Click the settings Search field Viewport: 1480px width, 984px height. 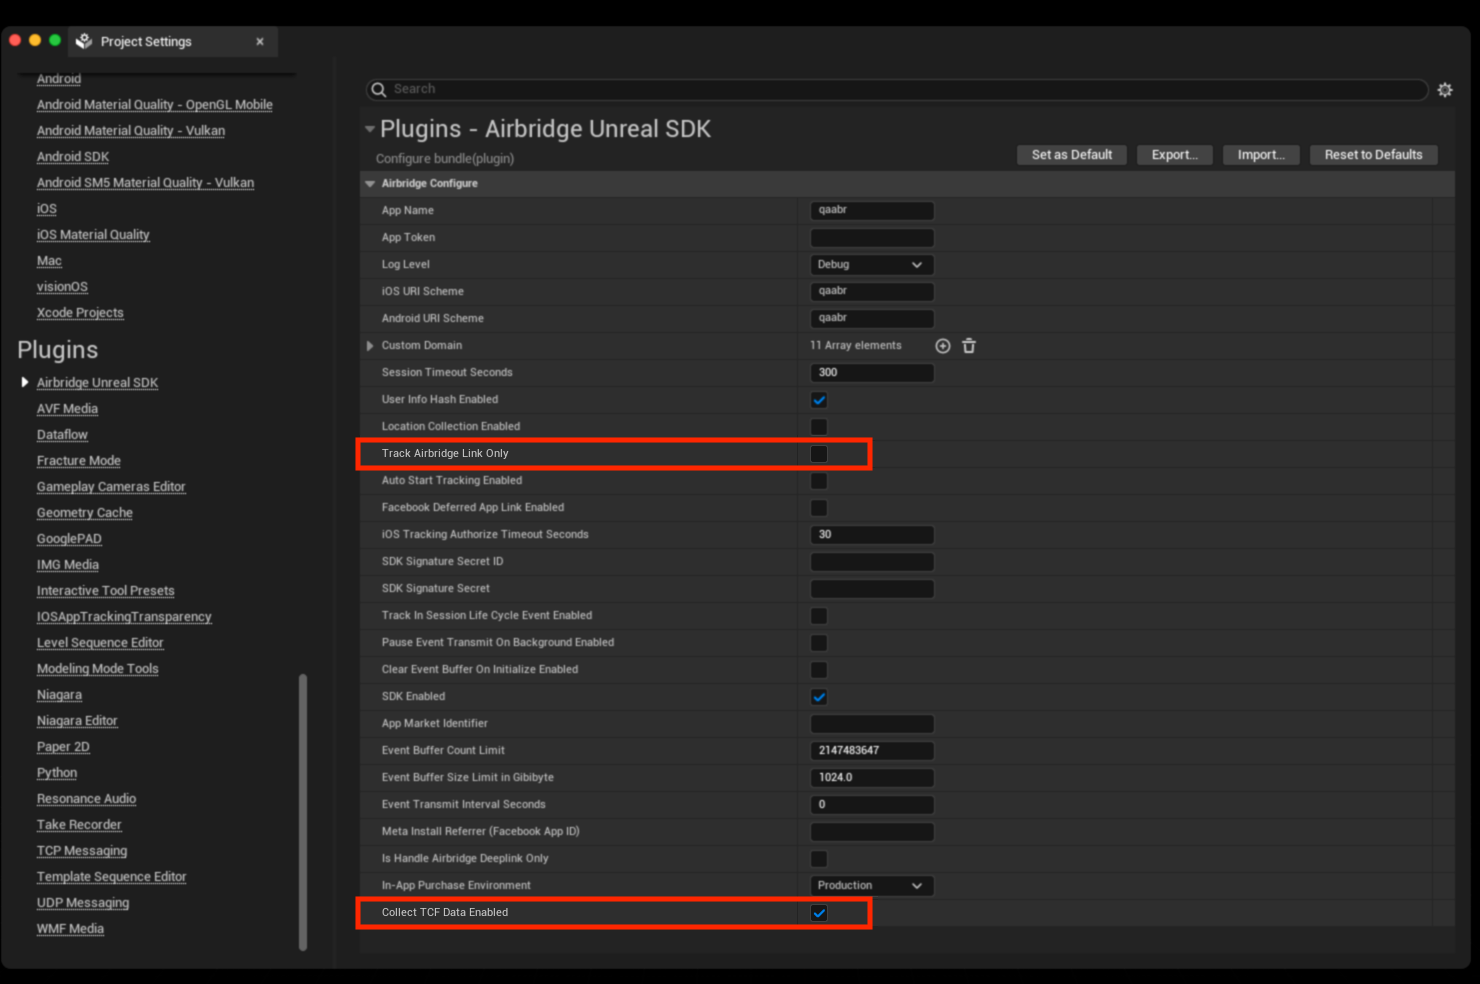pyautogui.click(x=897, y=90)
